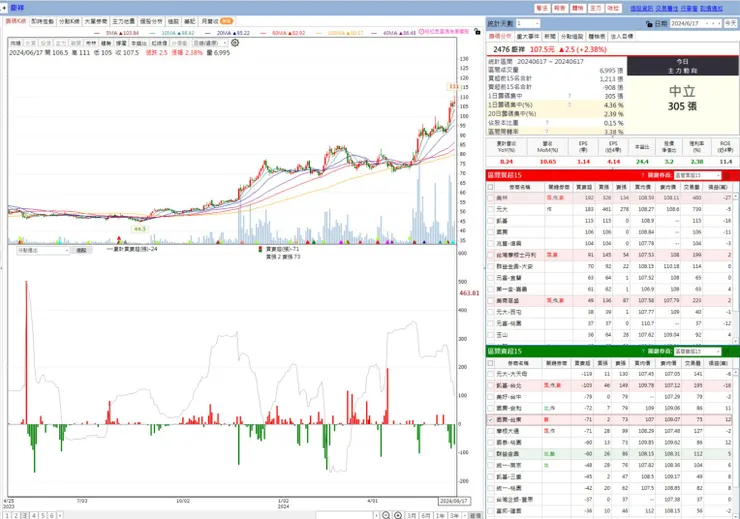
Task: Open the 新聞 tab in right panel
Action: [x=550, y=36]
